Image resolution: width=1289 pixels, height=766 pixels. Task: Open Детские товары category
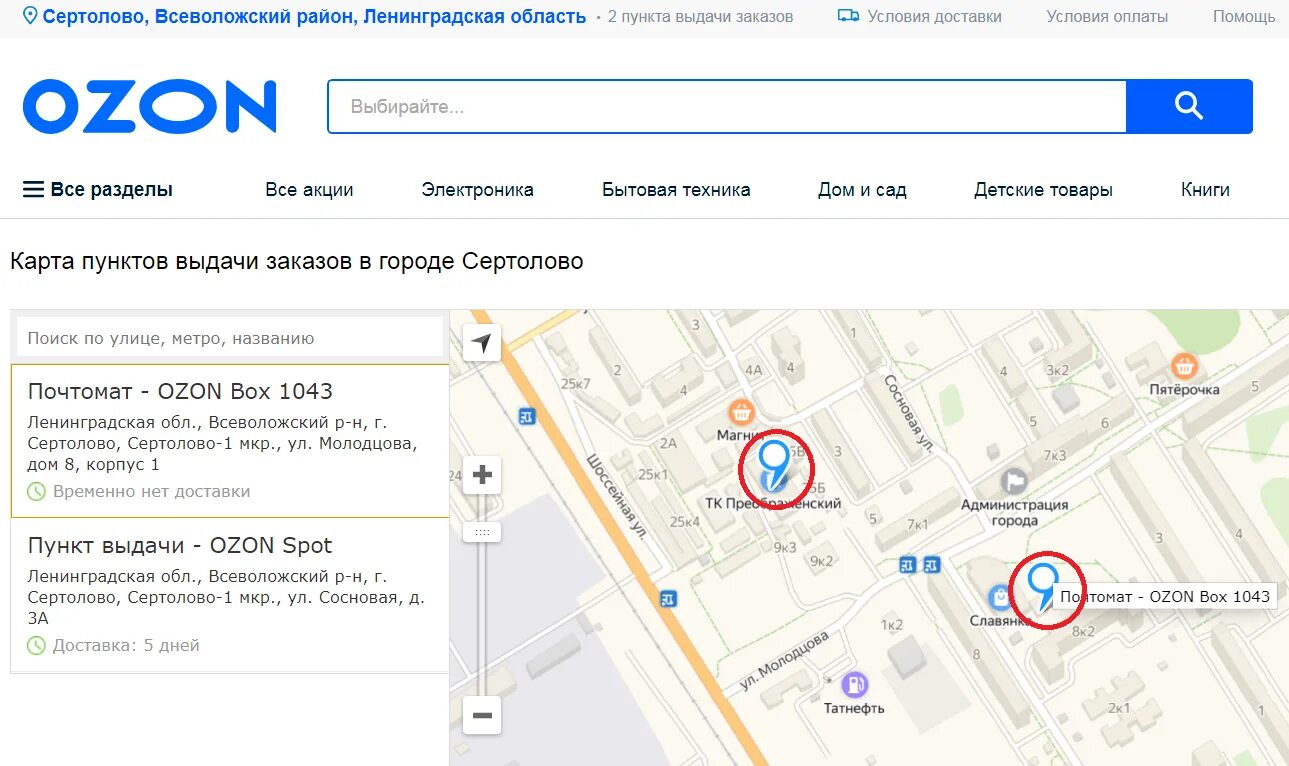[x=1043, y=189]
